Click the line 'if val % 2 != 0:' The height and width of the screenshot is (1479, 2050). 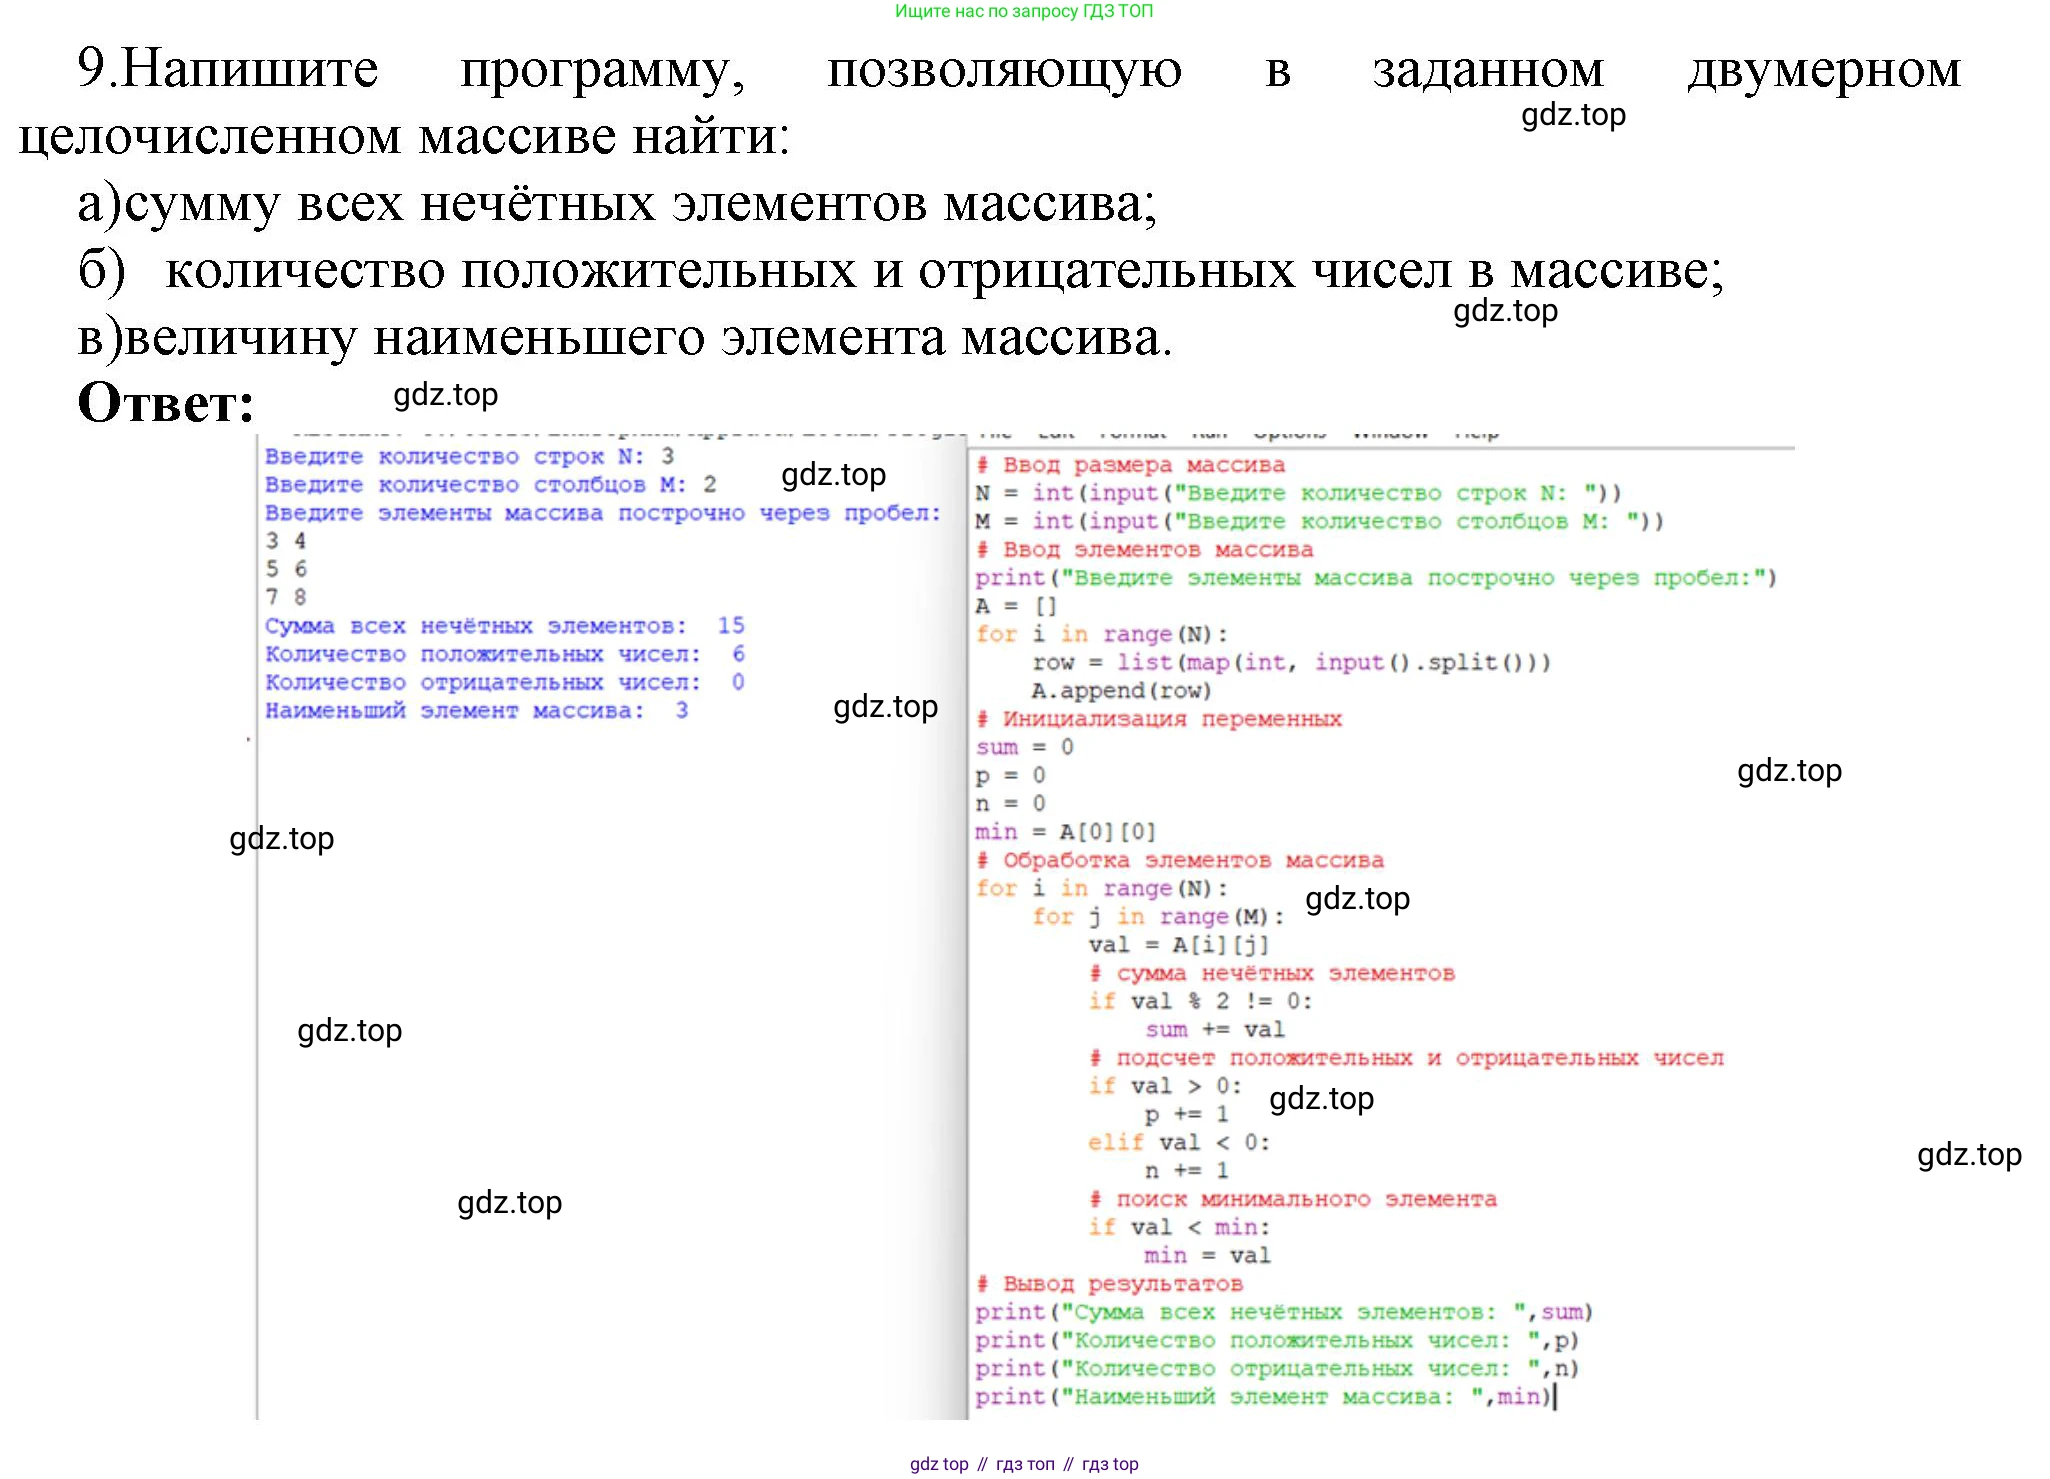(x=1200, y=1001)
